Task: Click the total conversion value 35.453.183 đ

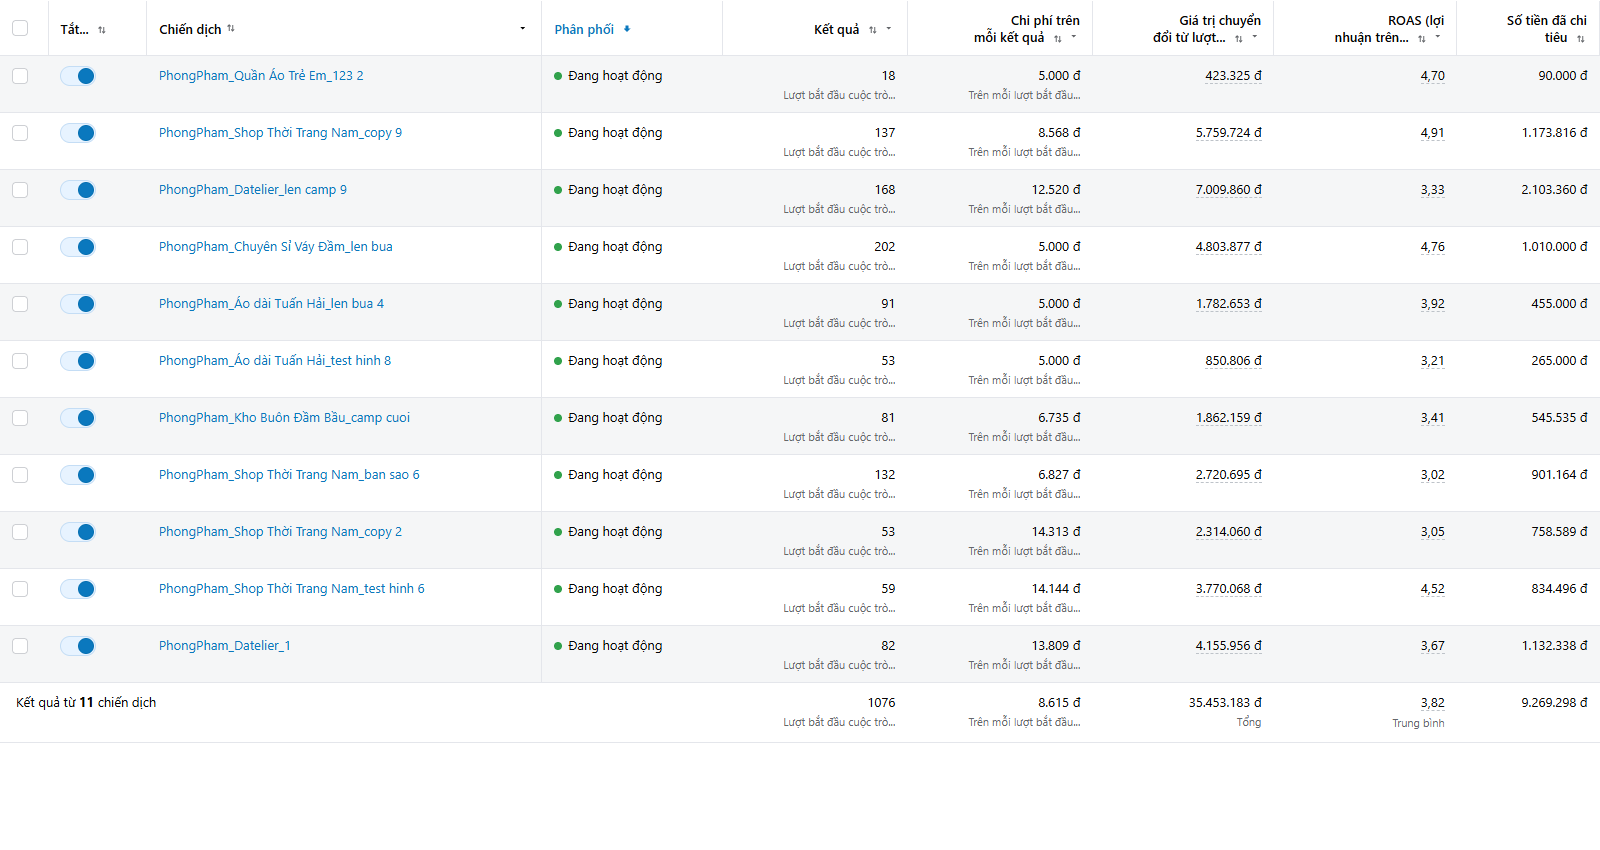Action: (1225, 703)
